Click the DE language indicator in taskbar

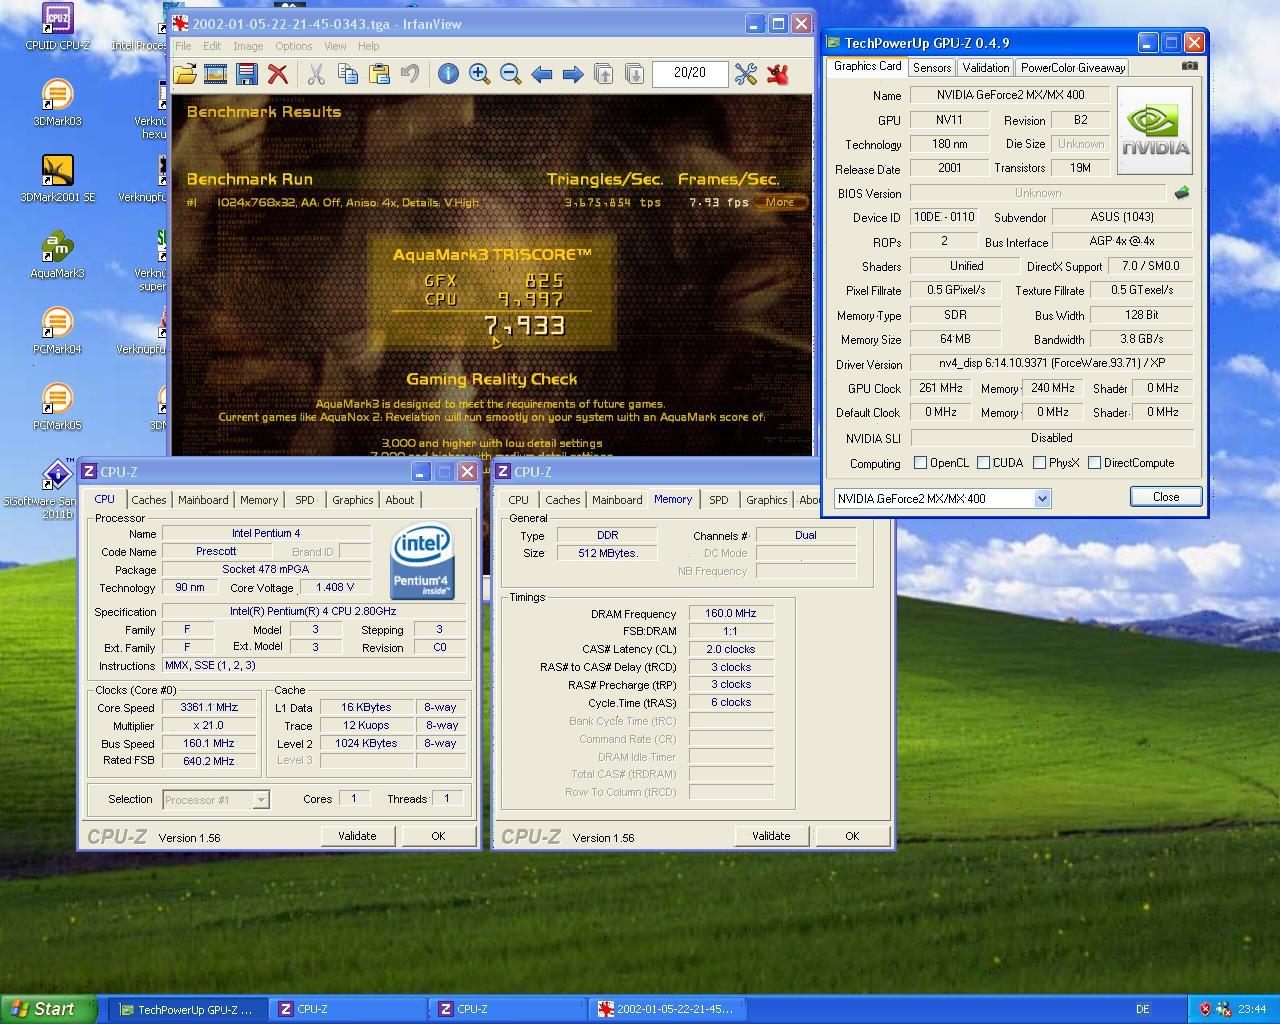1143,1009
